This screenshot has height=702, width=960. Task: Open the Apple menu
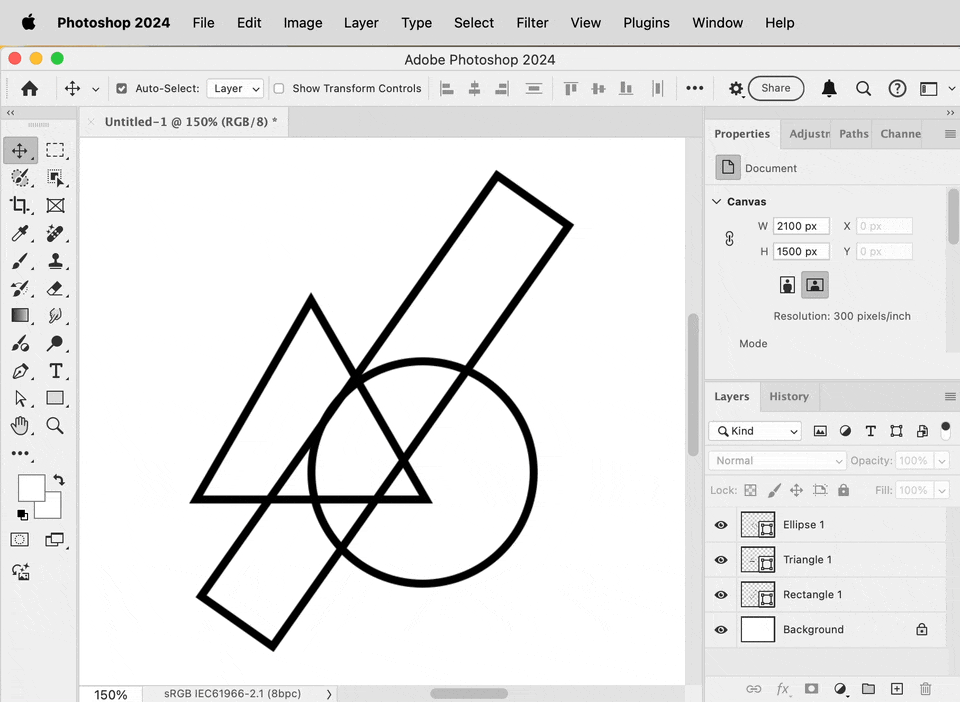28,23
